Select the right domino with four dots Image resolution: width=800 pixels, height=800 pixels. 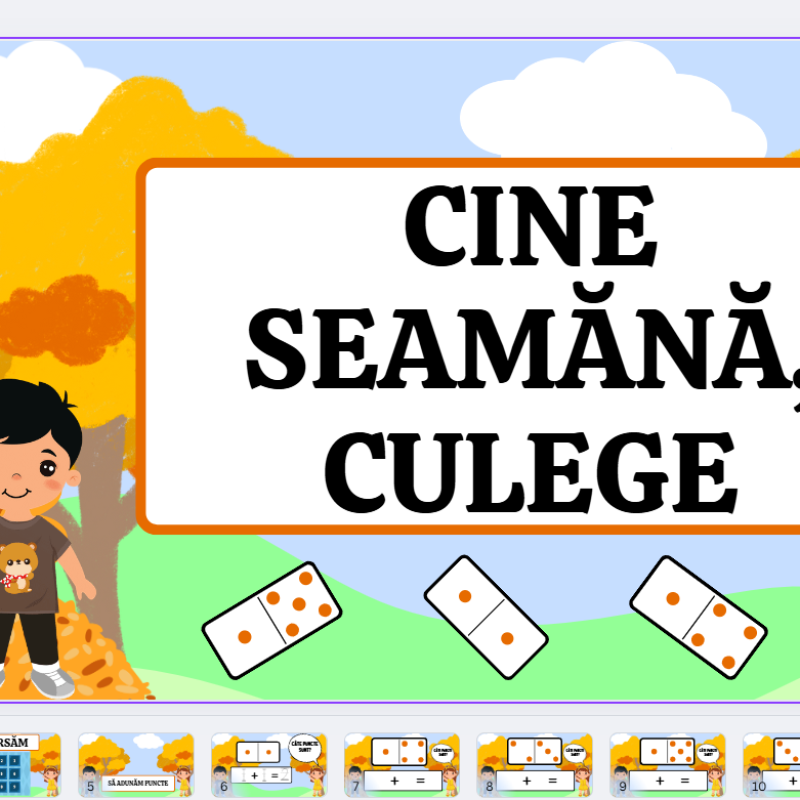(x=698, y=617)
